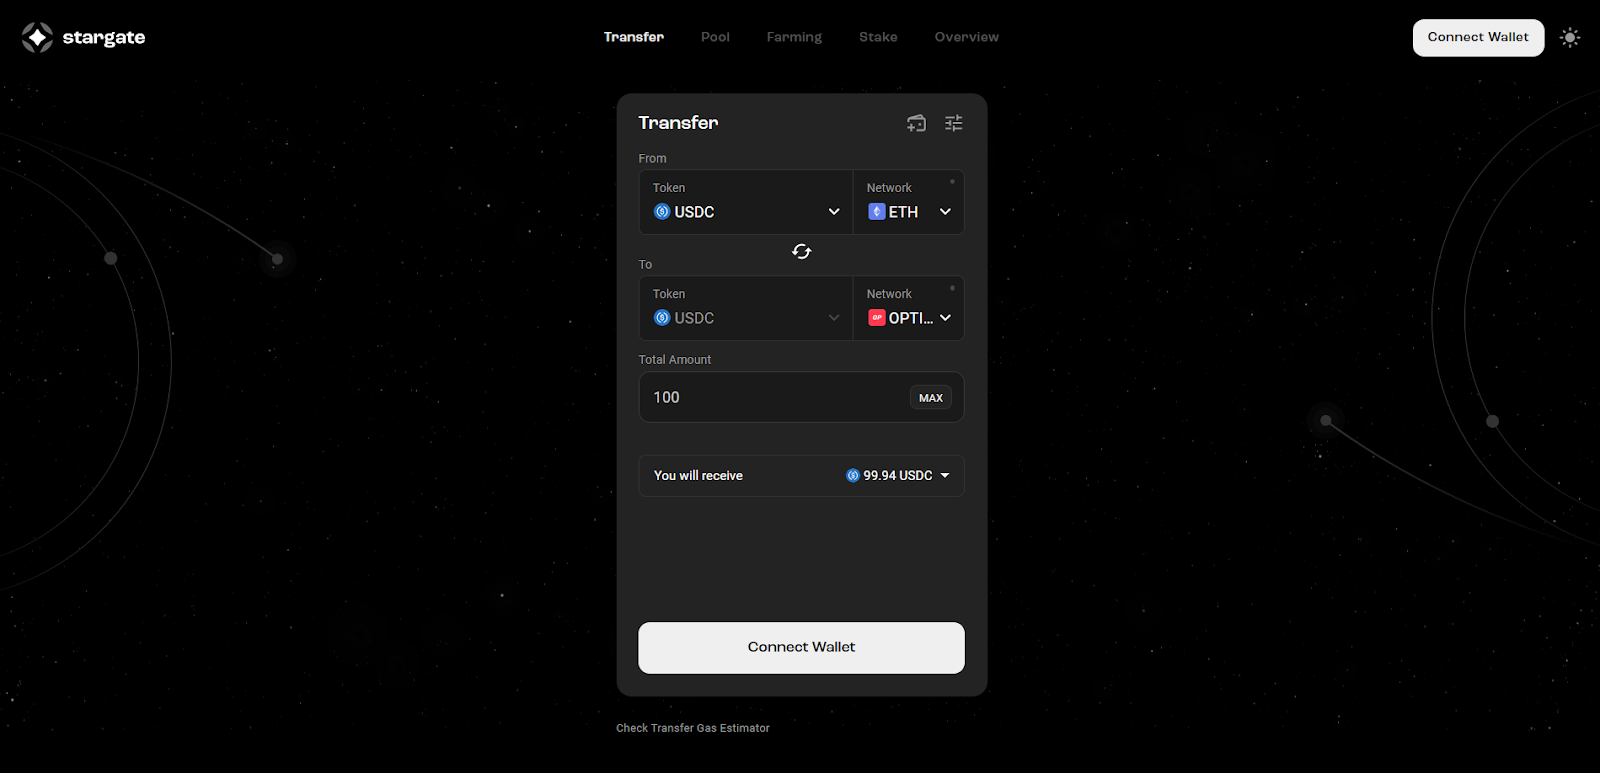This screenshot has height=773, width=1600.
Task: Toggle the light theme sun icon
Action: [1570, 37]
